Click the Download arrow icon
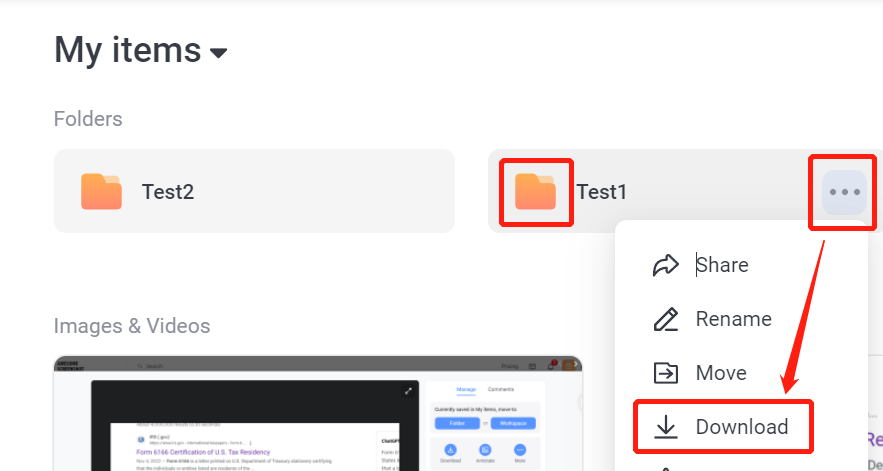The image size is (883, 471). coord(666,427)
